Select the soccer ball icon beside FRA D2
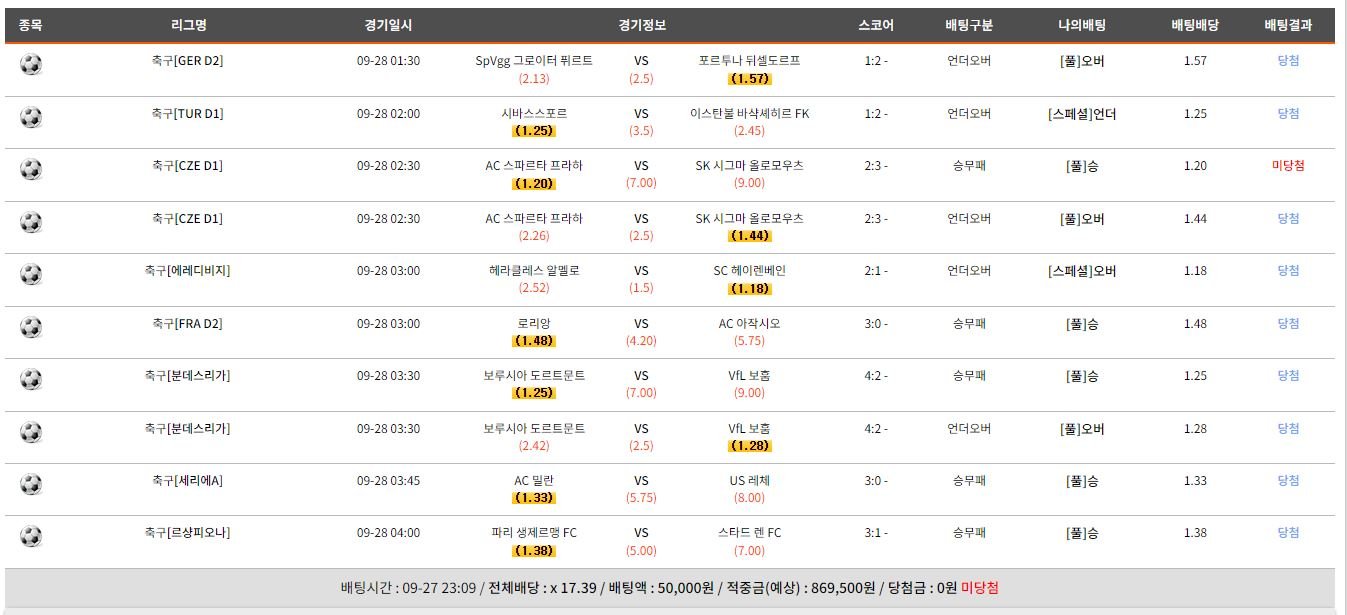This screenshot has width=1347, height=615. [x=31, y=327]
